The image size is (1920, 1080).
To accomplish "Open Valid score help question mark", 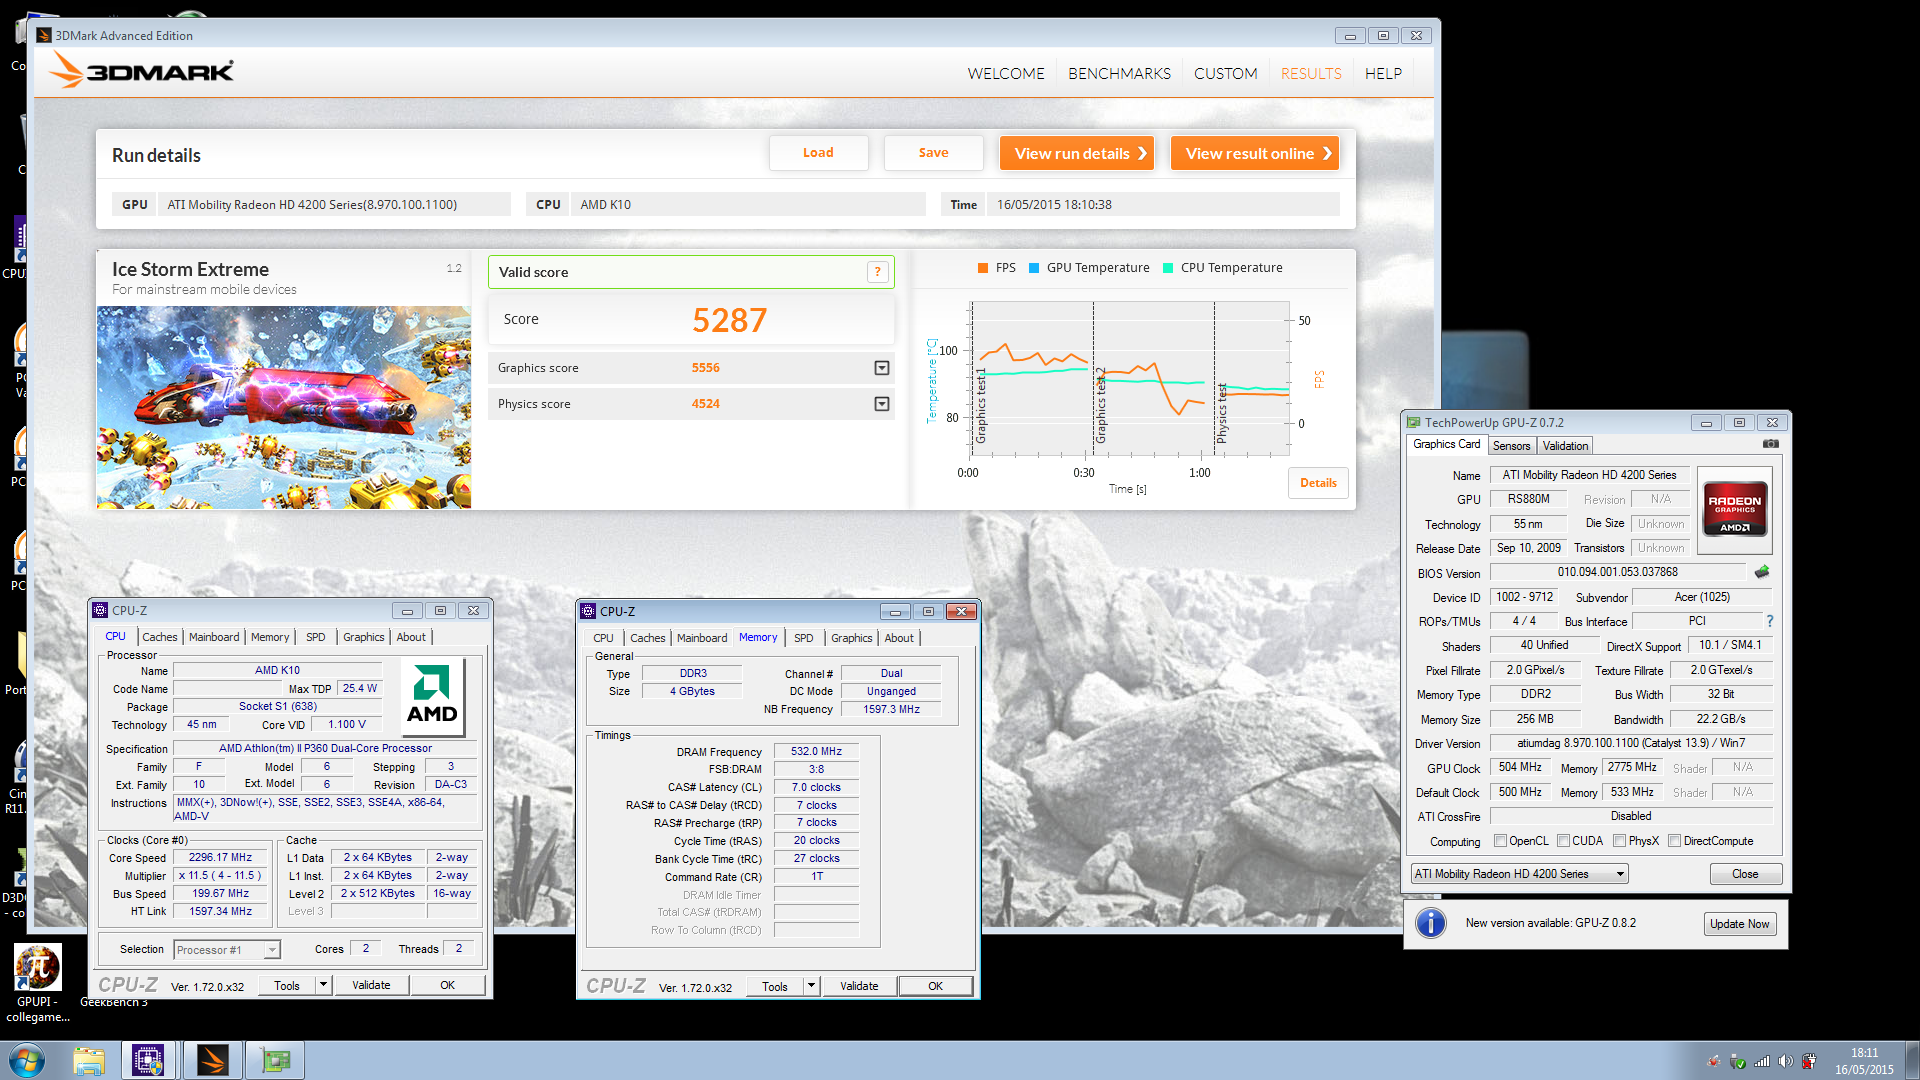I will [x=877, y=272].
